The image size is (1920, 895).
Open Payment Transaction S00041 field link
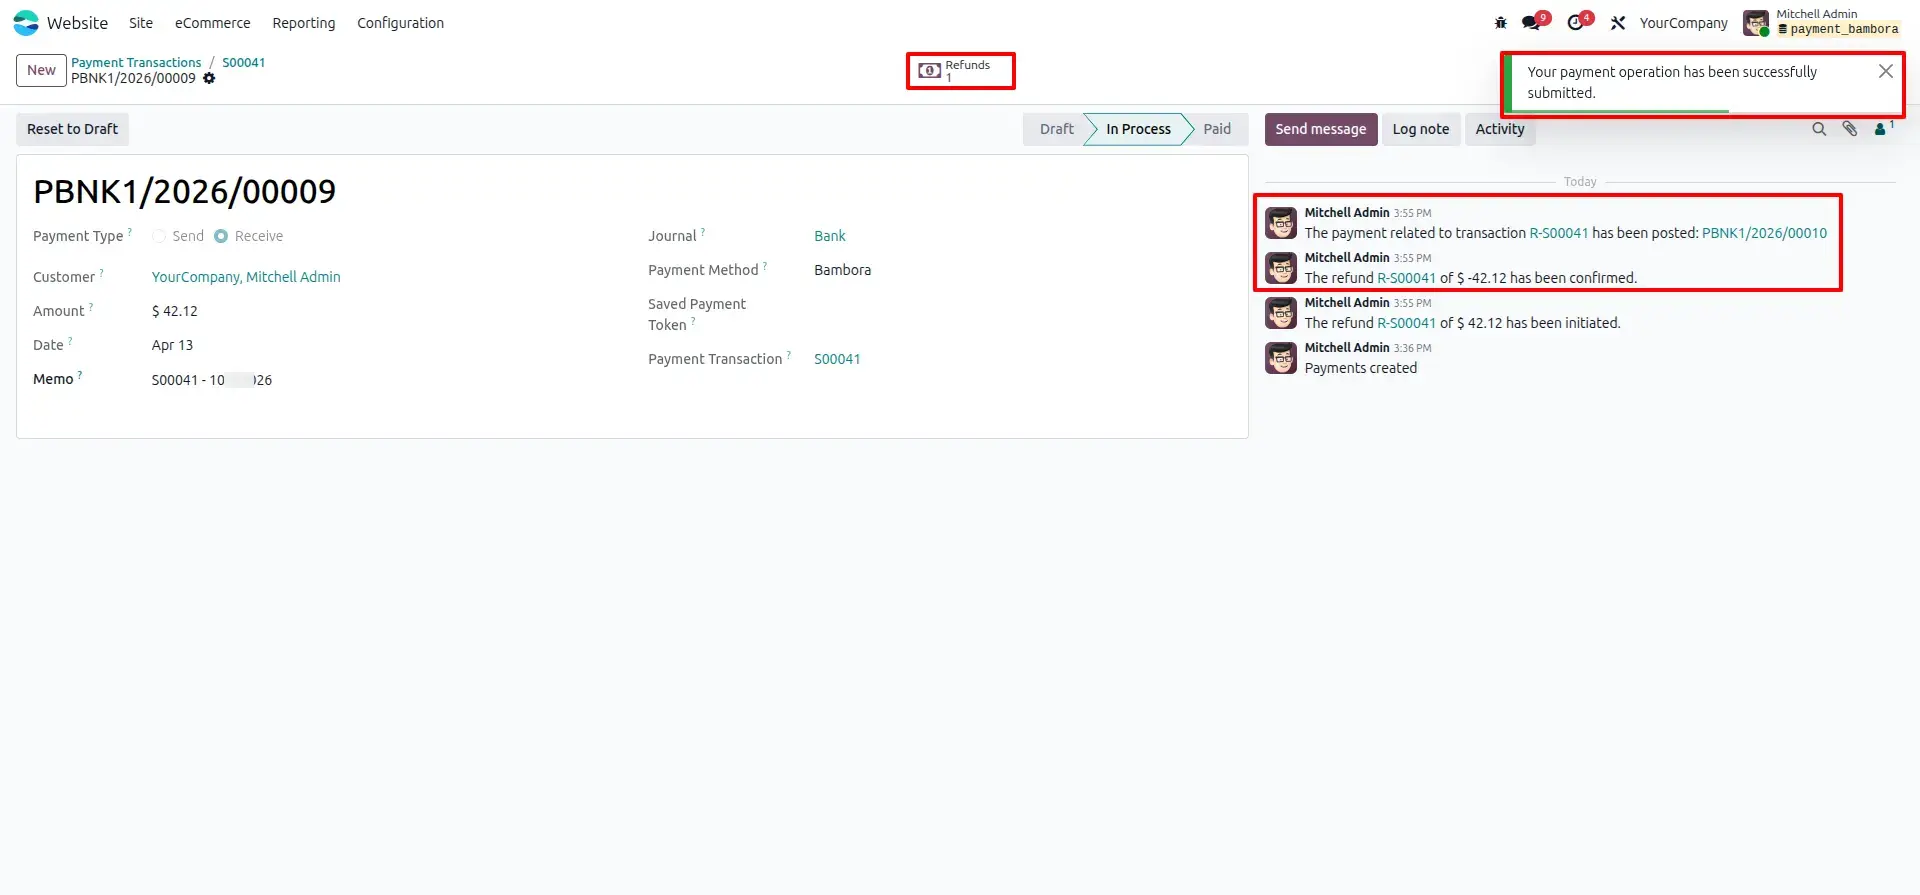837,359
